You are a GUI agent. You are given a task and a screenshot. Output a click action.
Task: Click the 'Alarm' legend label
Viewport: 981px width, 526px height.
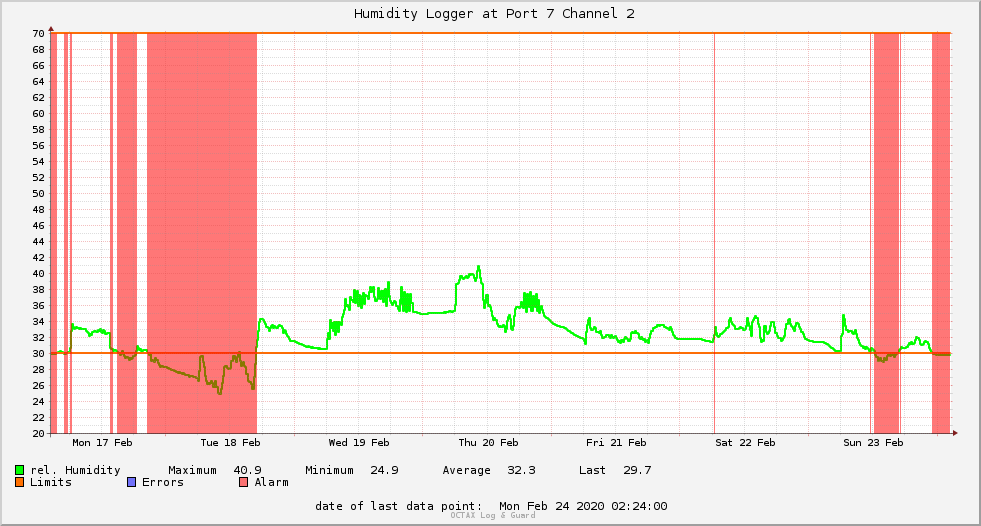(x=272, y=482)
